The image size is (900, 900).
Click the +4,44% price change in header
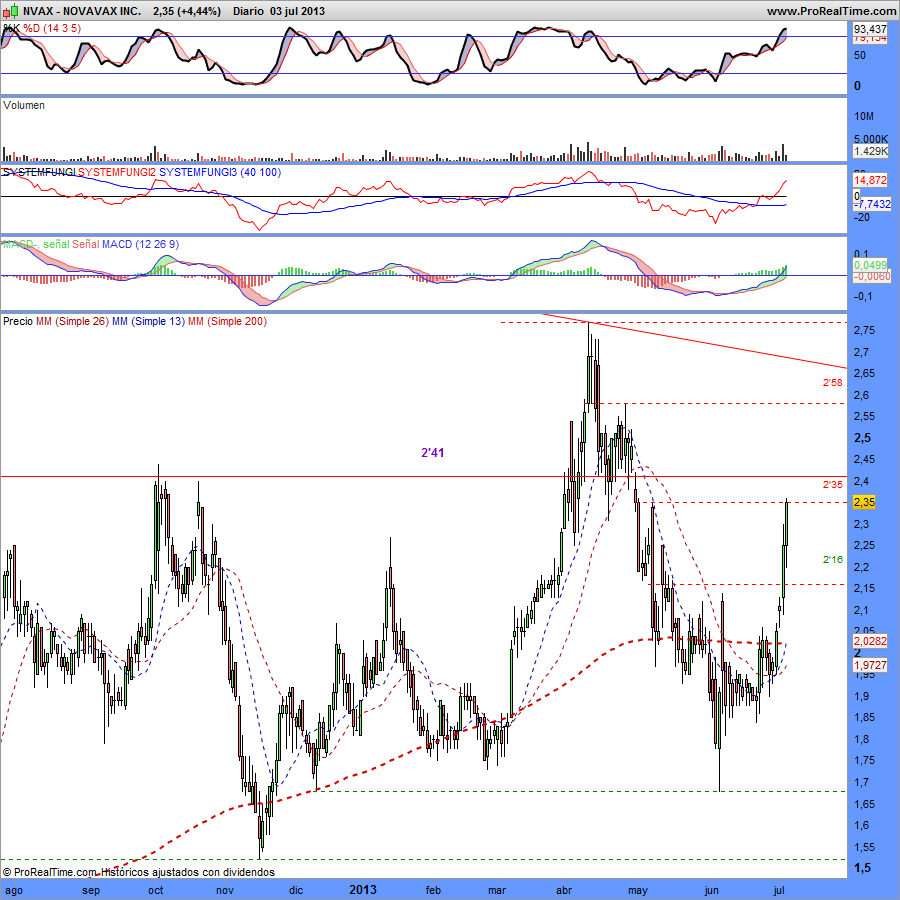tap(199, 11)
